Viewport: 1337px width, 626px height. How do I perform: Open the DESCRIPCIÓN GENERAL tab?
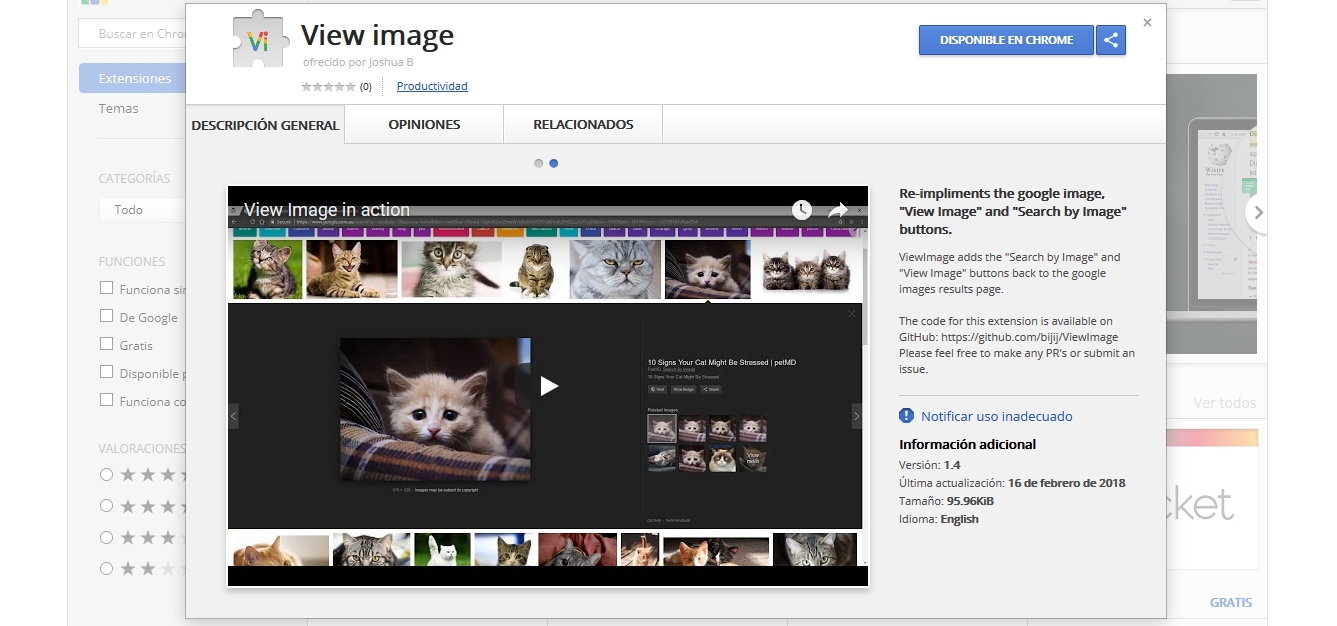coord(265,125)
